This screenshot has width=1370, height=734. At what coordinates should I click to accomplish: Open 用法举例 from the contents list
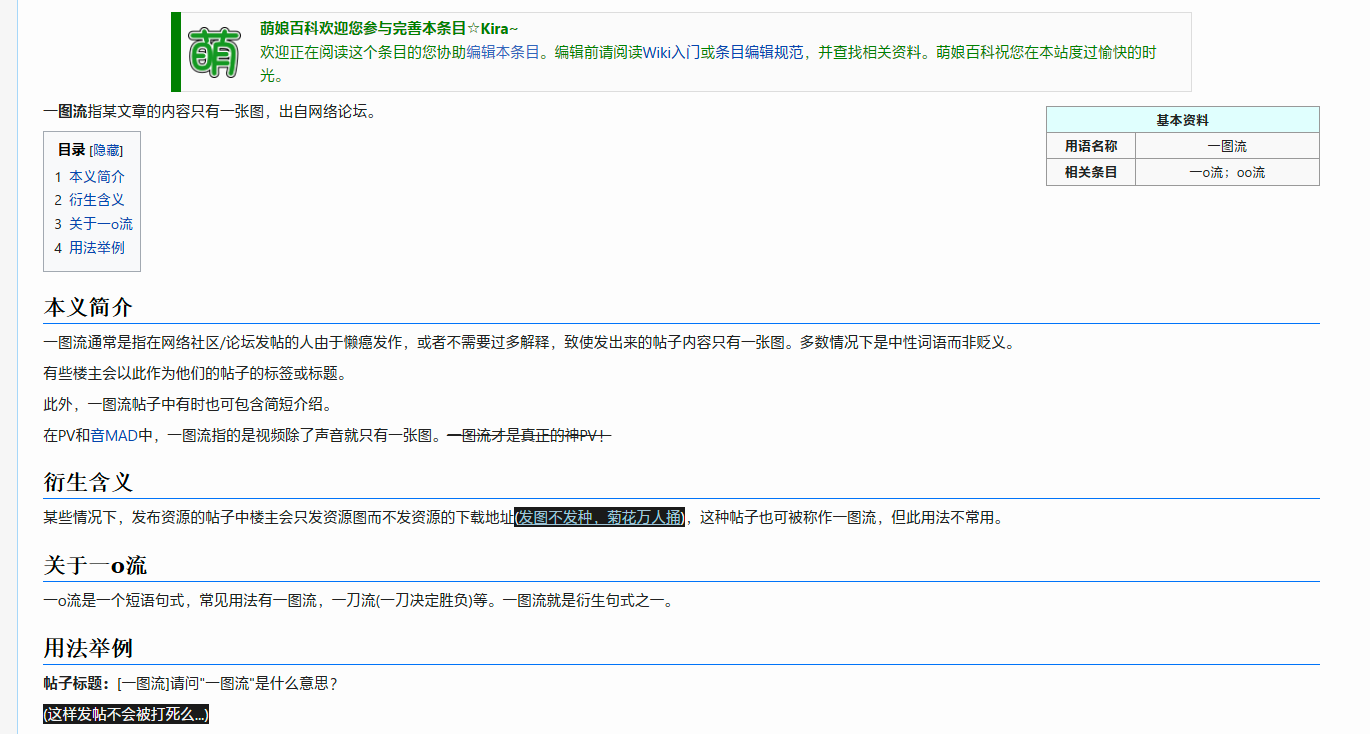tap(96, 248)
